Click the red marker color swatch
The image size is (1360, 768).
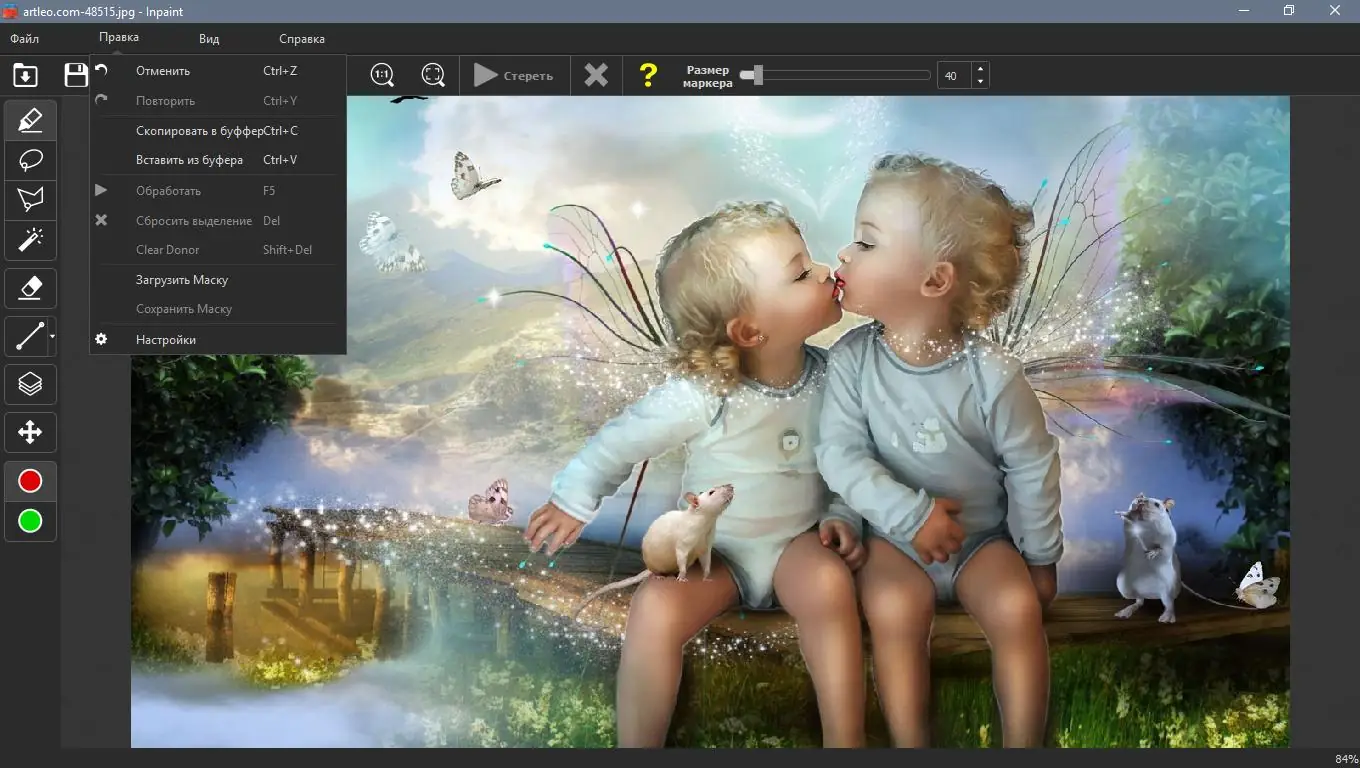30,480
